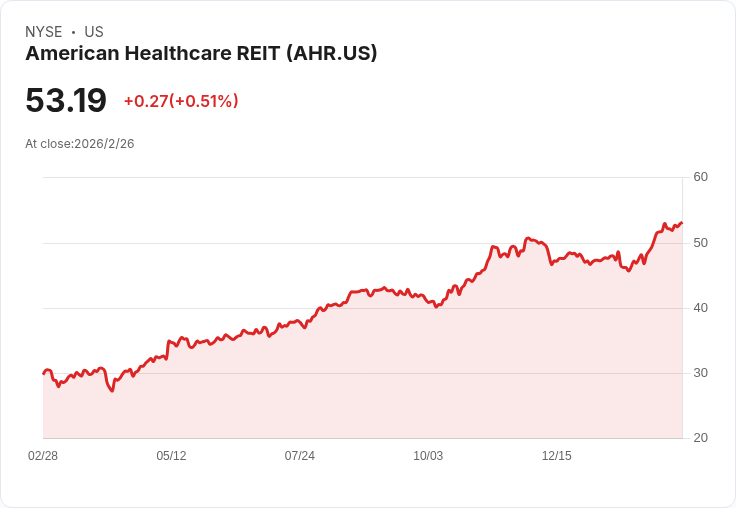
Task: Click the +0.27(+0.51%) price change
Action: pos(181,101)
